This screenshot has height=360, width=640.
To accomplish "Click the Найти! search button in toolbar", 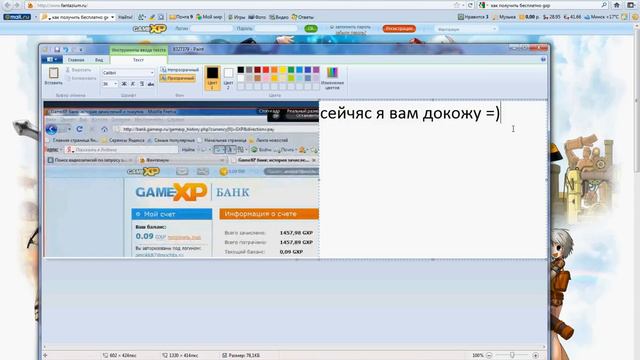I will (x=125, y=17).
